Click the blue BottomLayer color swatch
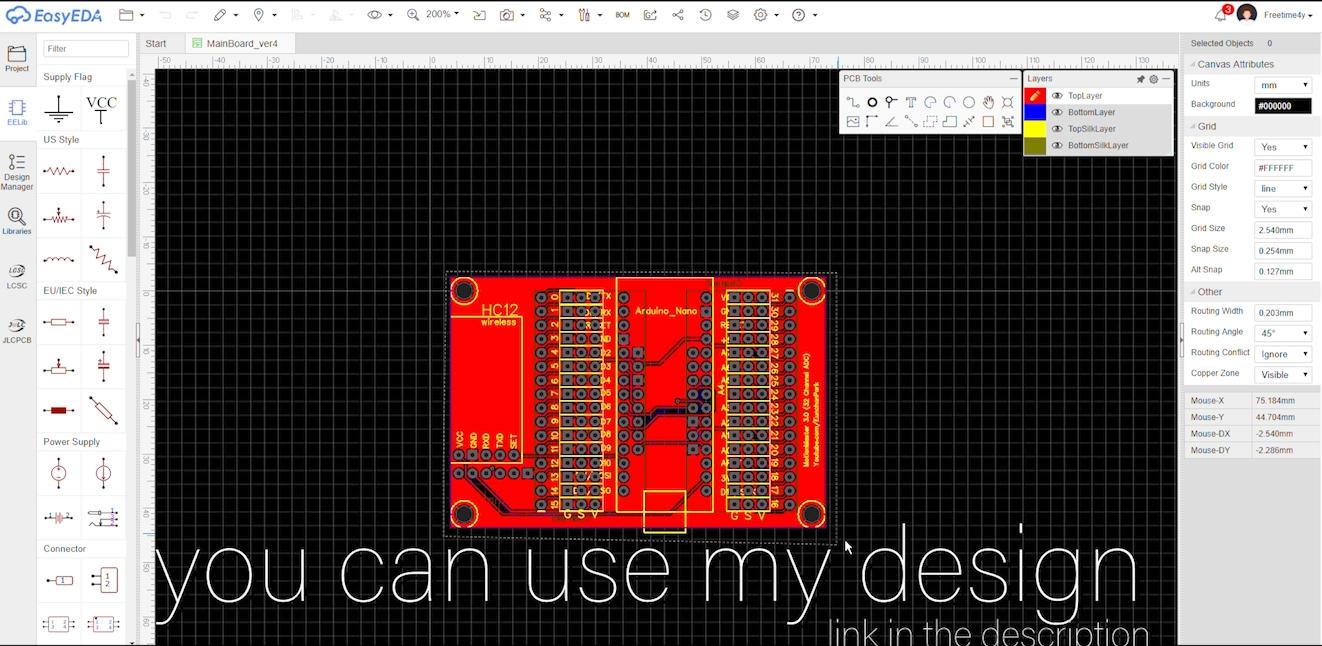 pyautogui.click(x=1035, y=112)
